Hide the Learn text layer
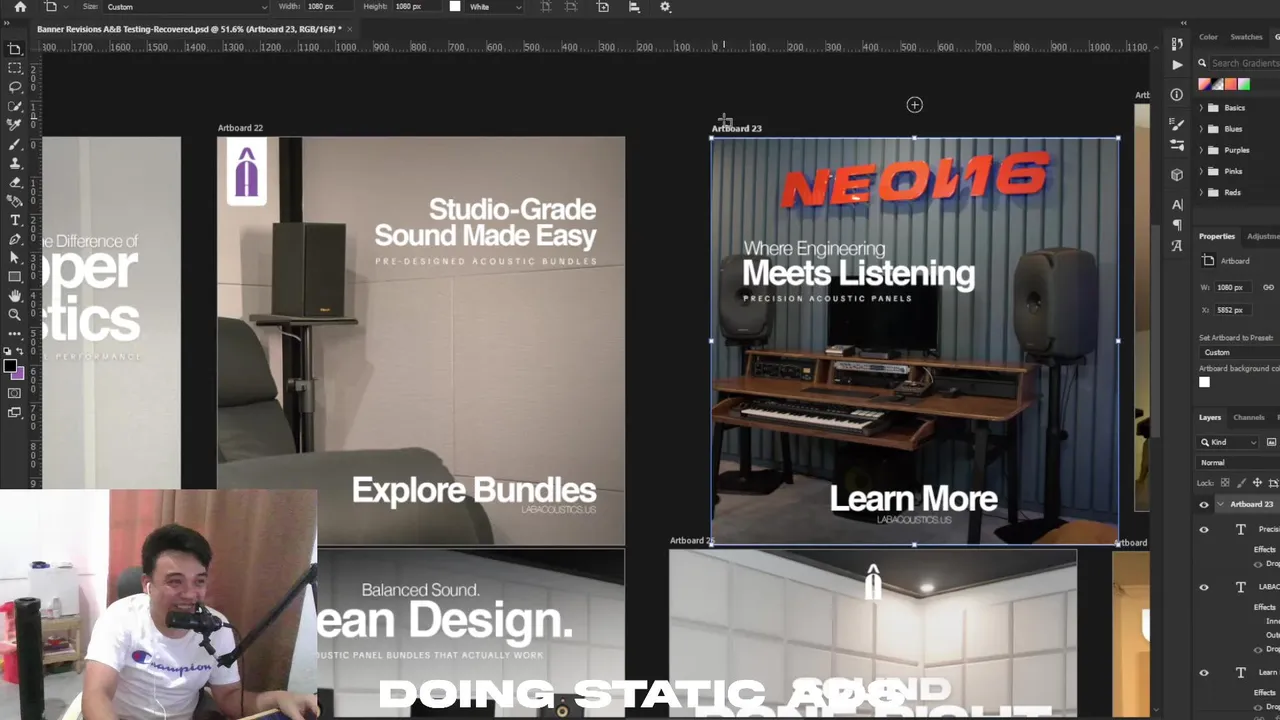This screenshot has width=1280, height=720. coord(1204,673)
